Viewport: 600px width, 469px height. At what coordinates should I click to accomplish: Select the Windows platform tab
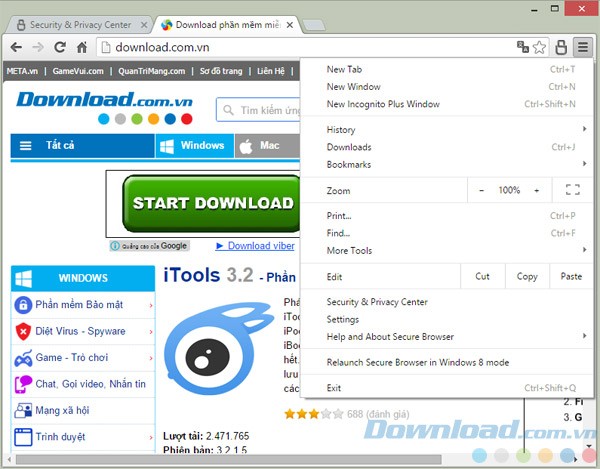pyautogui.click(x=195, y=146)
